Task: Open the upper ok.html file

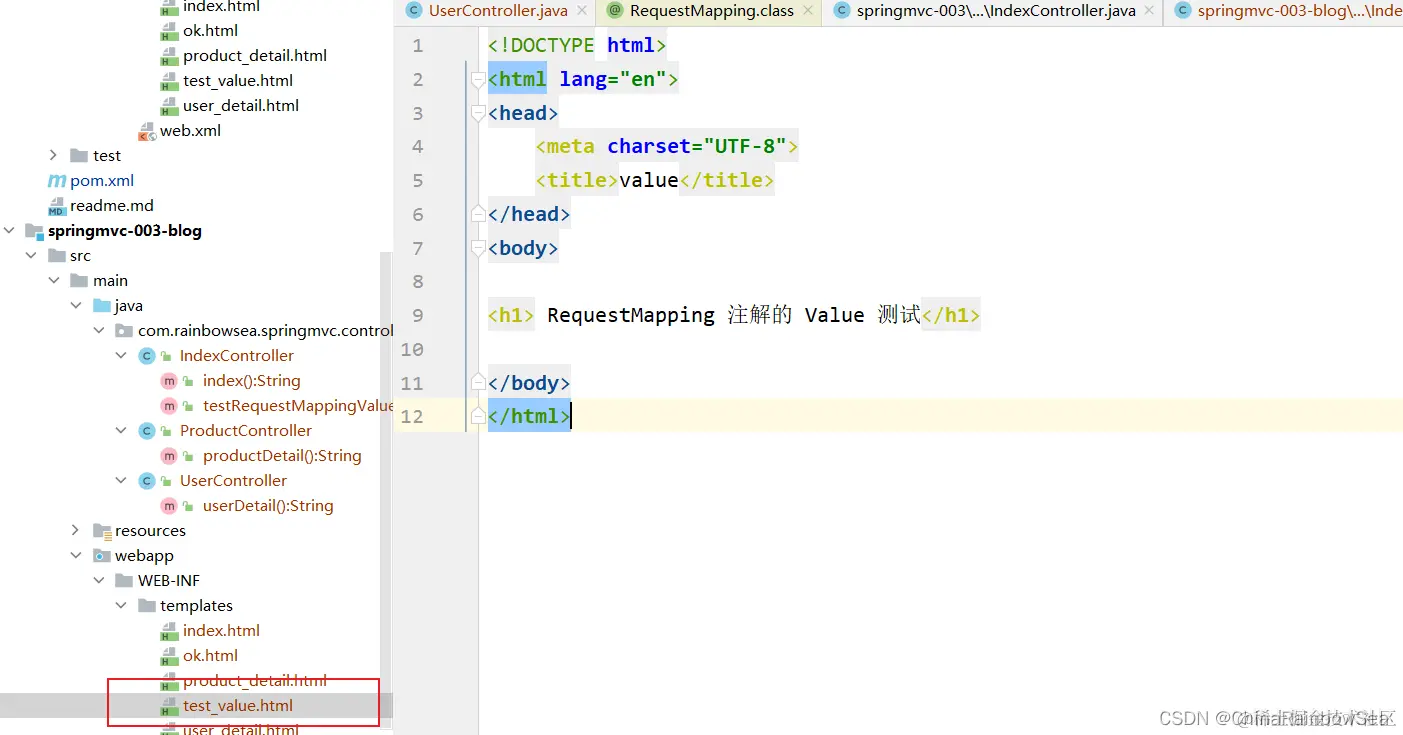Action: point(210,30)
